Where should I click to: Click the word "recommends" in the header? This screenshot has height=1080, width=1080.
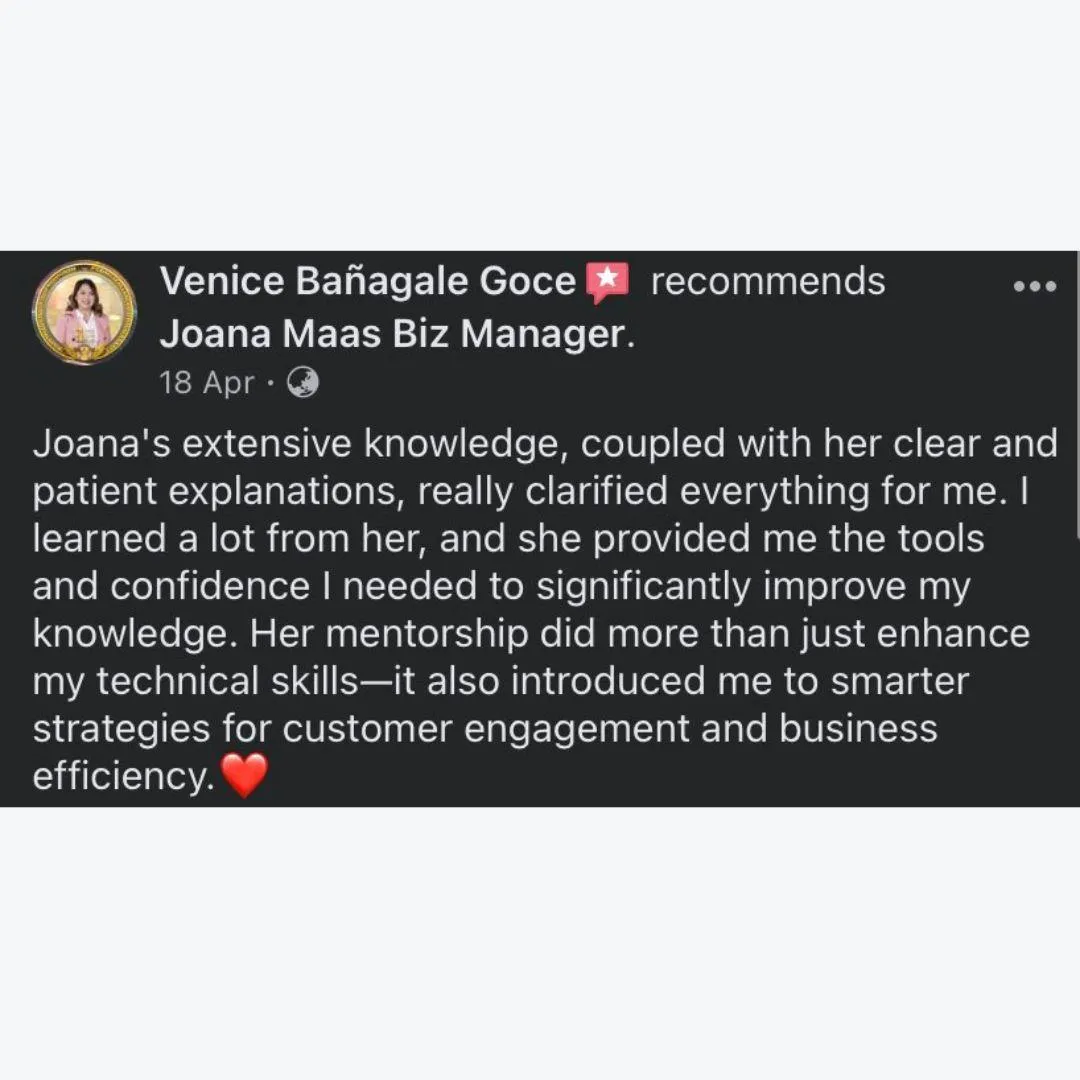pyautogui.click(x=768, y=282)
